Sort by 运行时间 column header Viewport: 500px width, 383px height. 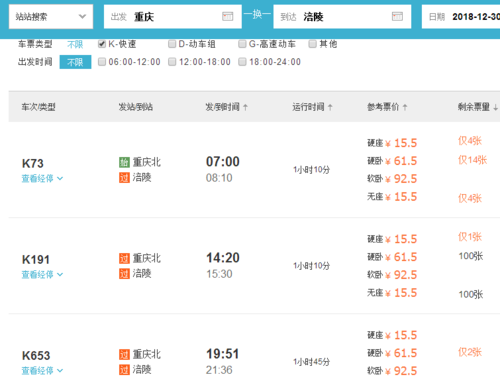[x=312, y=107]
